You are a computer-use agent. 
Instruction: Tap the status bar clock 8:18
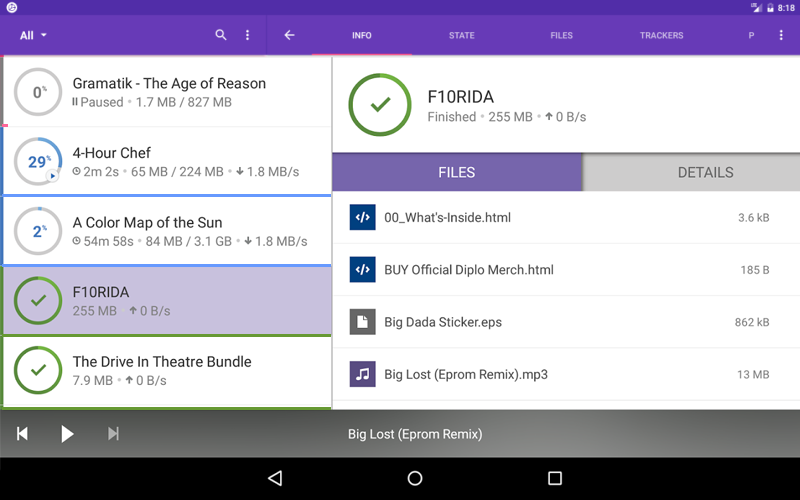point(786,8)
